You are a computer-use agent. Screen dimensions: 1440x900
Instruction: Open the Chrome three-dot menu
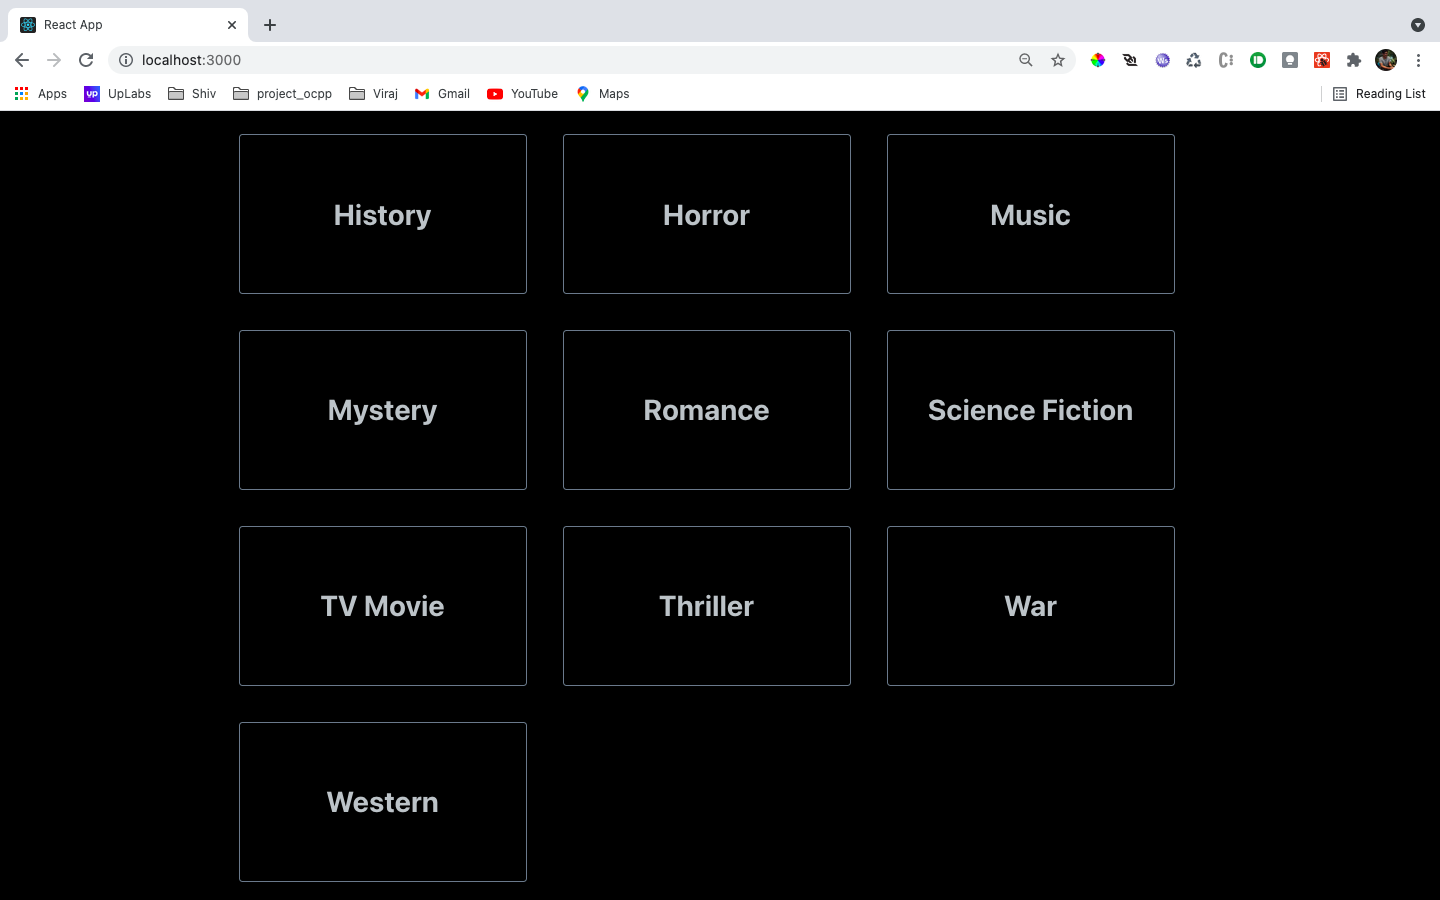point(1418,60)
